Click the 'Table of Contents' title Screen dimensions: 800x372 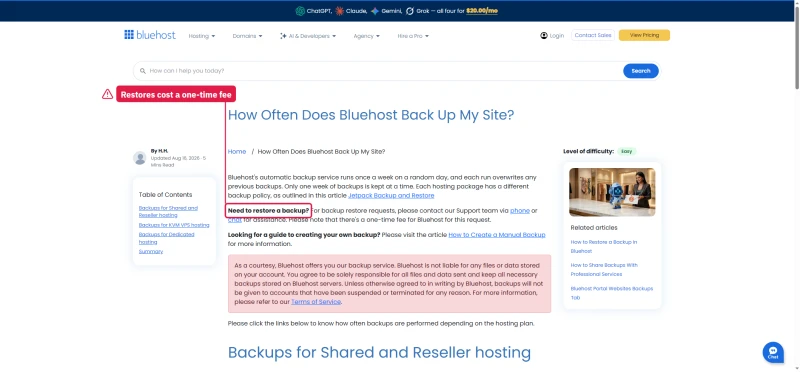click(x=165, y=195)
